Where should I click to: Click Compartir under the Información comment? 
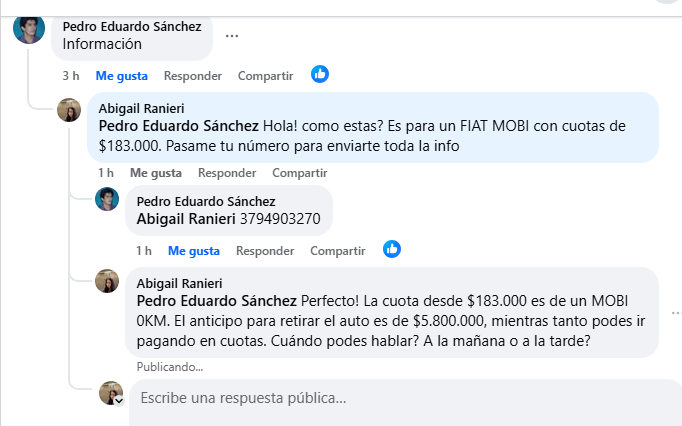[265, 75]
